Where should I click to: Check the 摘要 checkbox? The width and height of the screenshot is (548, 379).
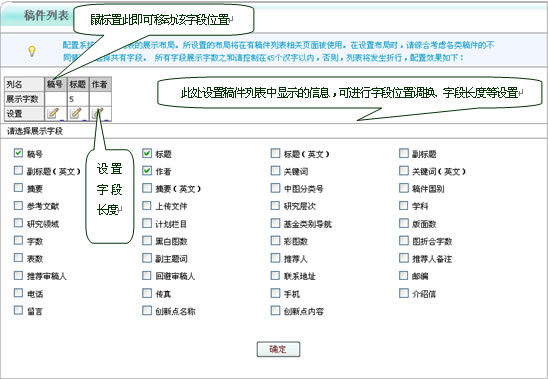click(18, 188)
